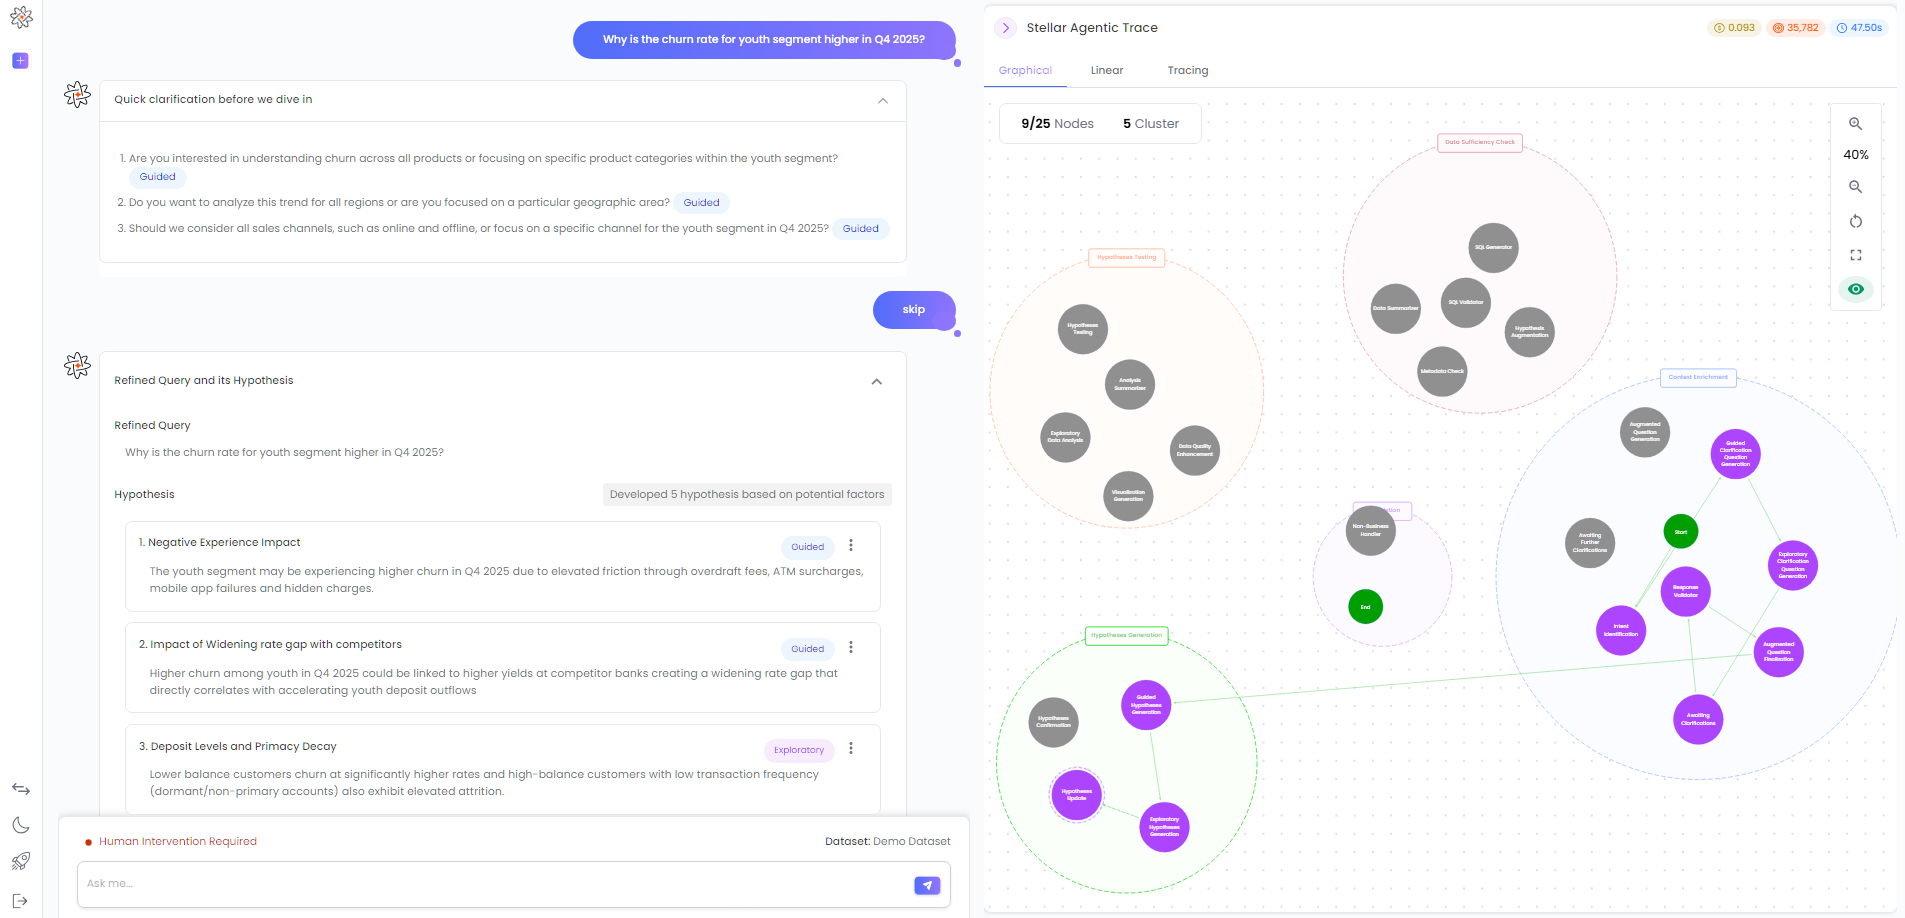Select the green Start node
This screenshot has height=918, width=1905.
[1681, 531]
